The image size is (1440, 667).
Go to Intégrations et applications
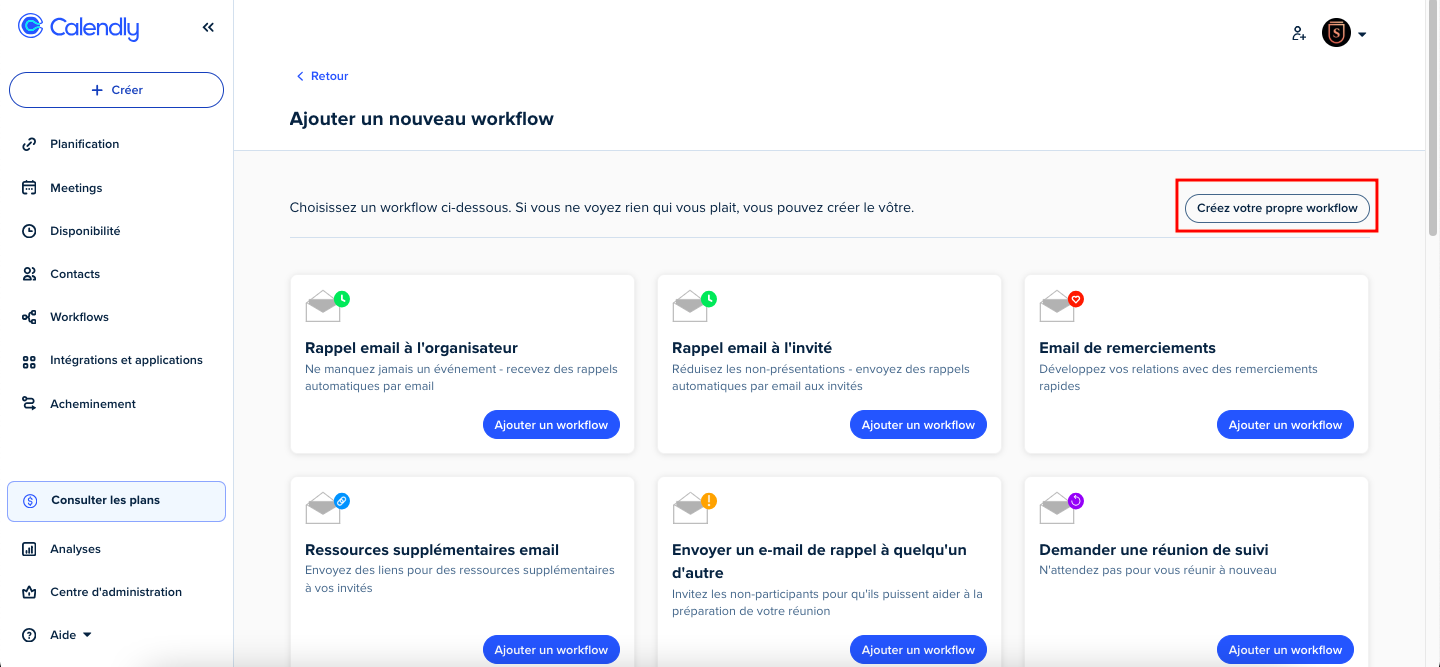(x=126, y=360)
